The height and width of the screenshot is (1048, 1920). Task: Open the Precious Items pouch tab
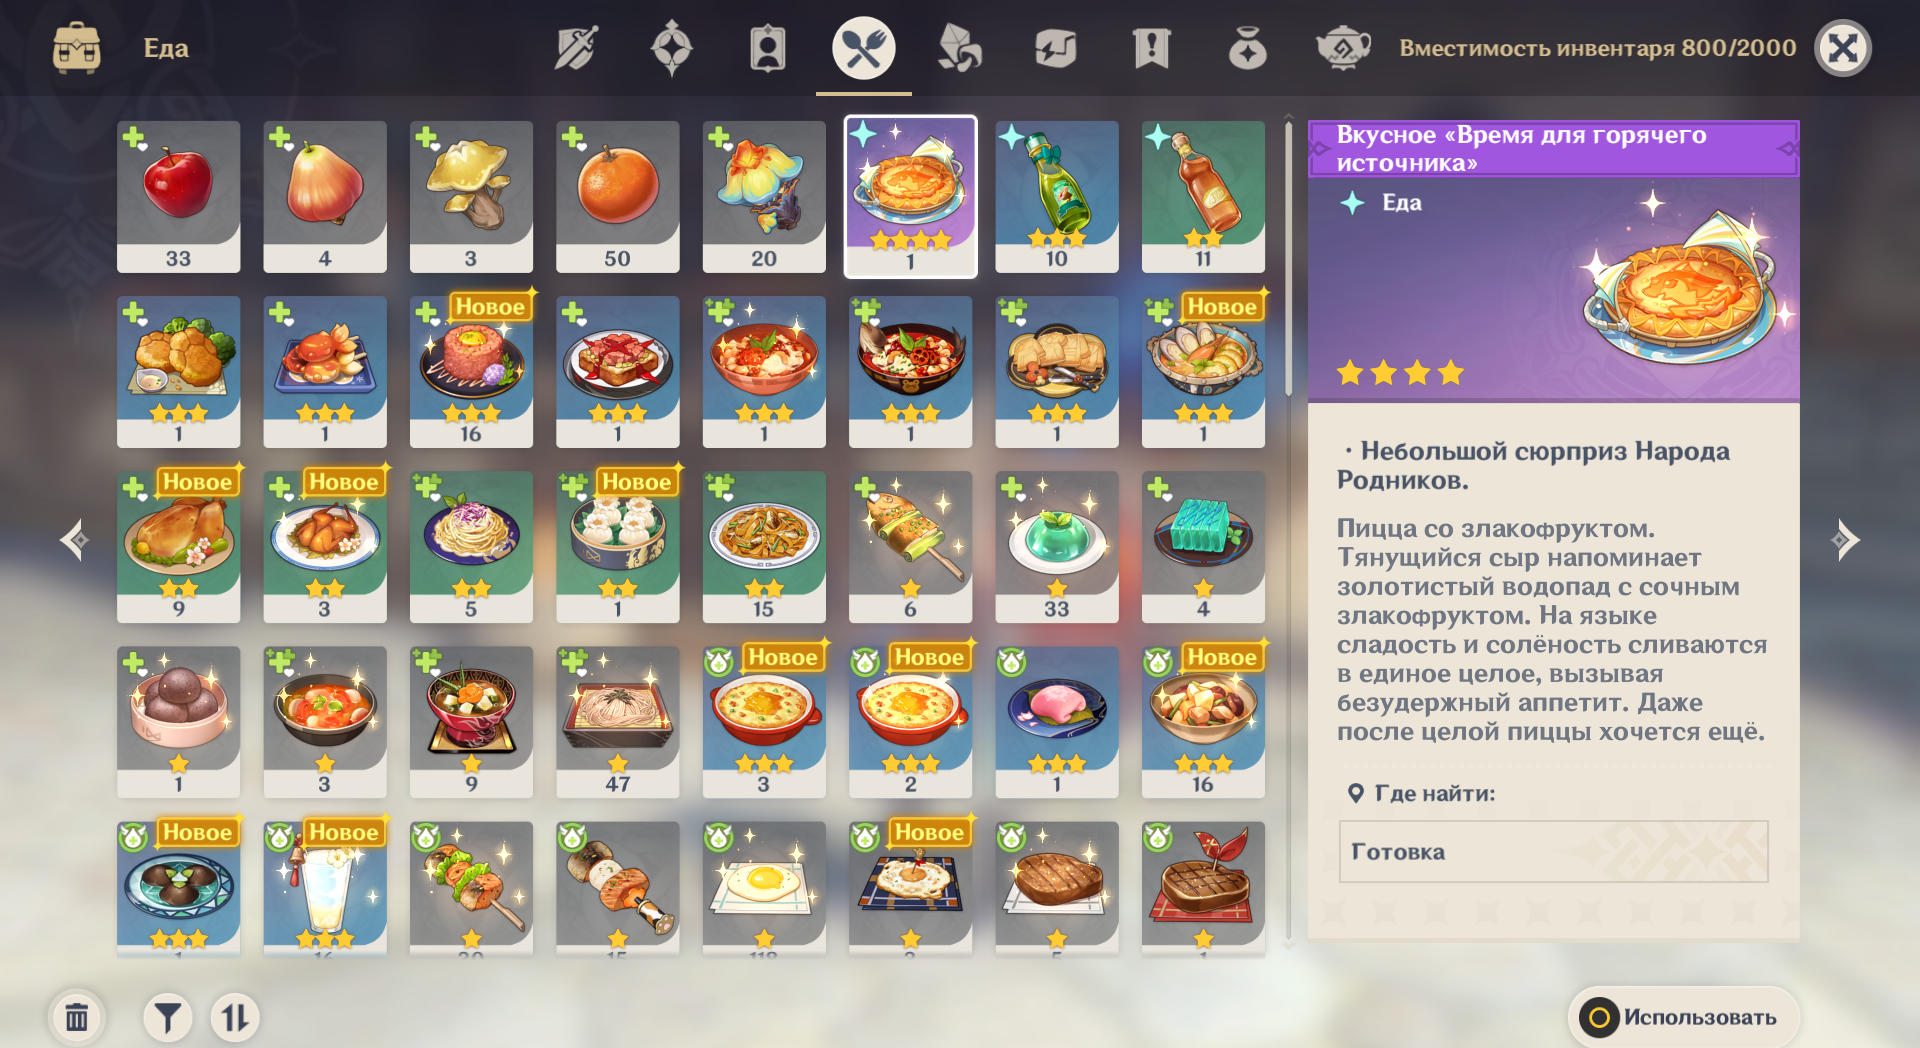coord(1248,48)
